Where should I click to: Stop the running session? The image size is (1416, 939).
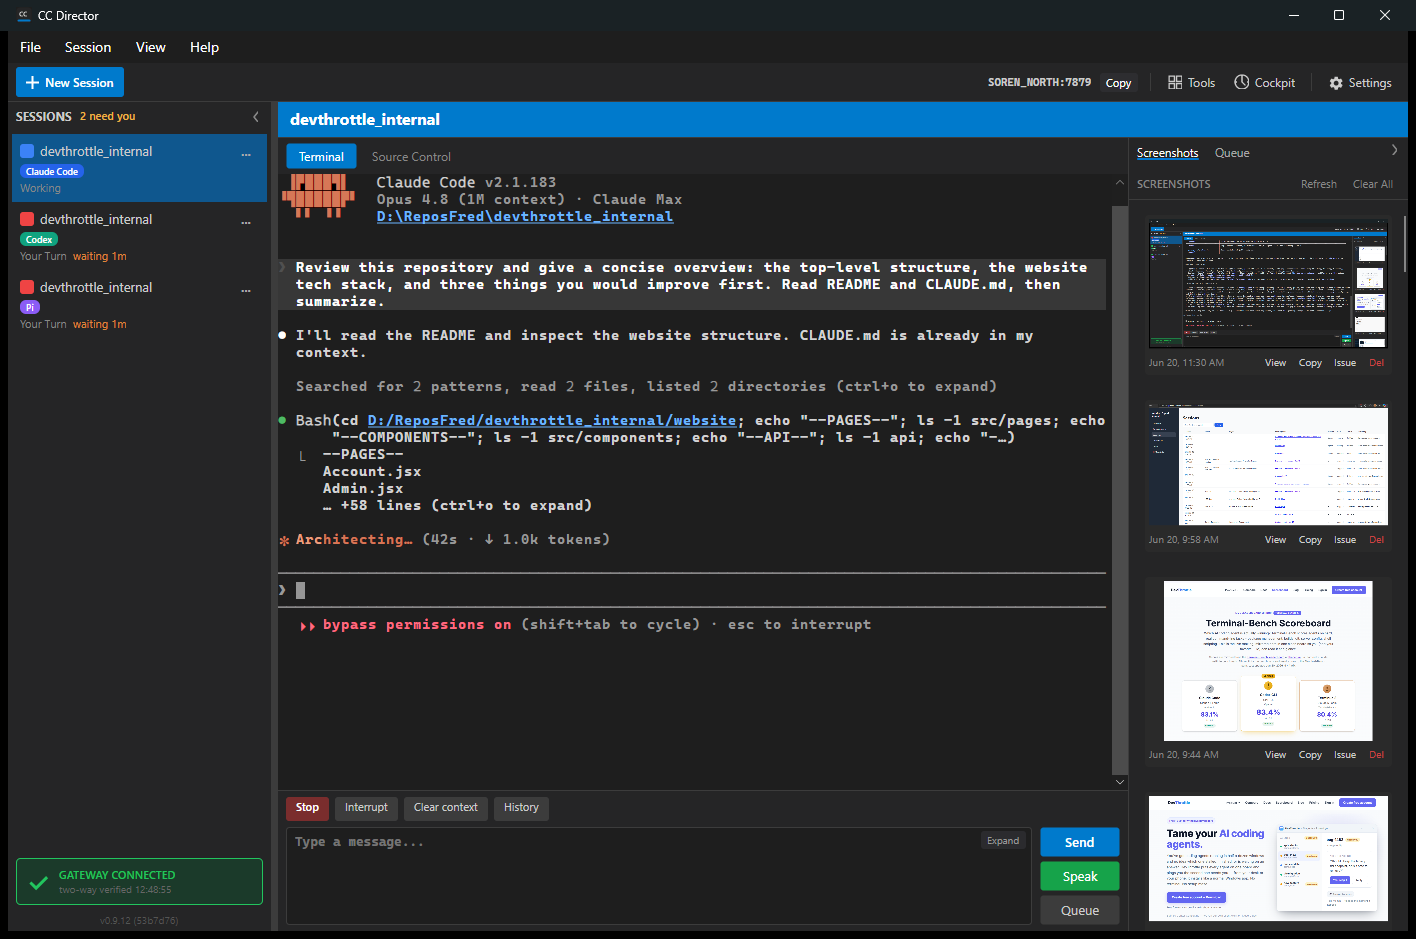307,808
